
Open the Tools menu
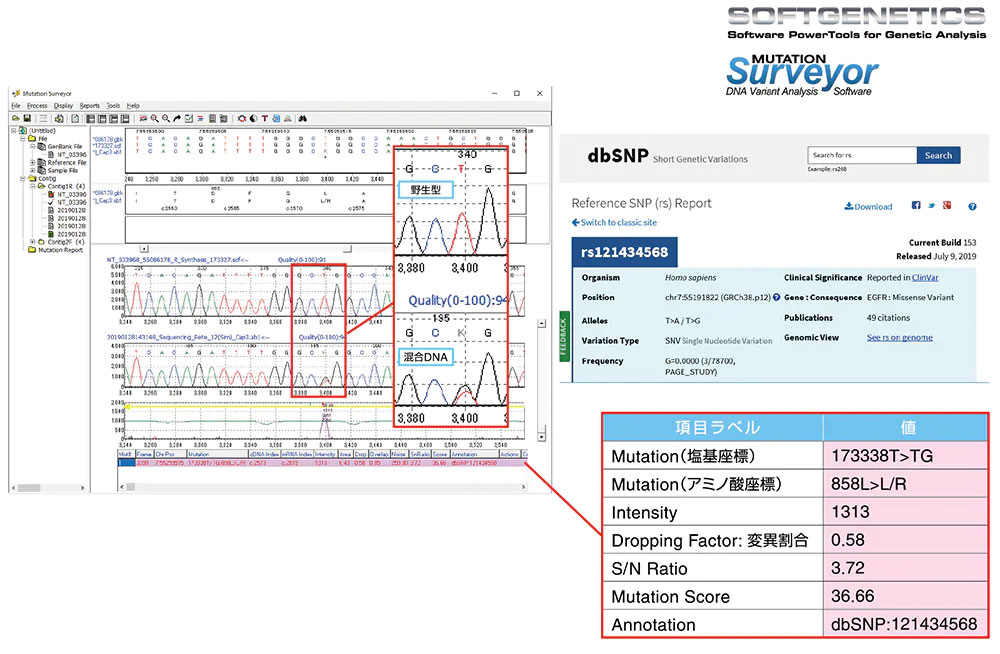pyautogui.click(x=114, y=106)
